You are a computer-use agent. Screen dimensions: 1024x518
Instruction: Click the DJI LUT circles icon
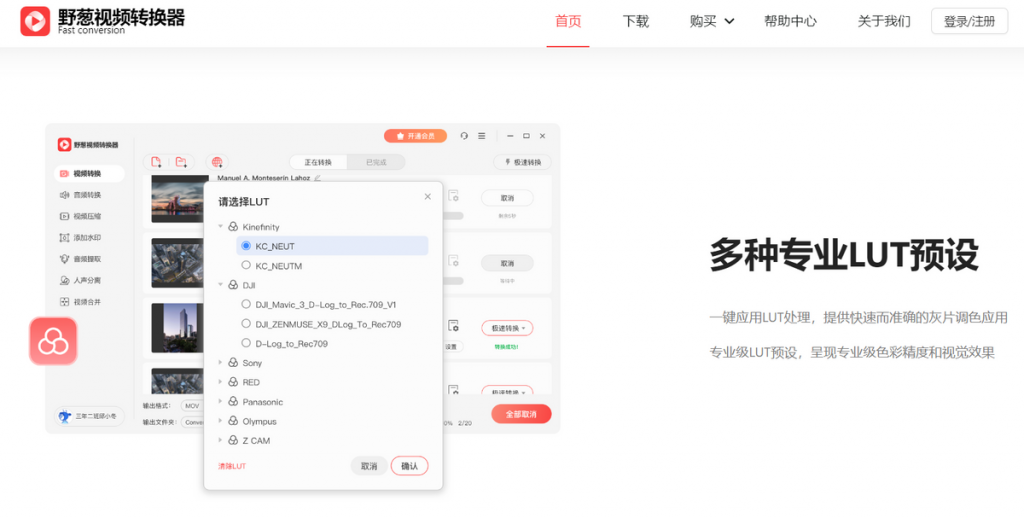point(233,285)
